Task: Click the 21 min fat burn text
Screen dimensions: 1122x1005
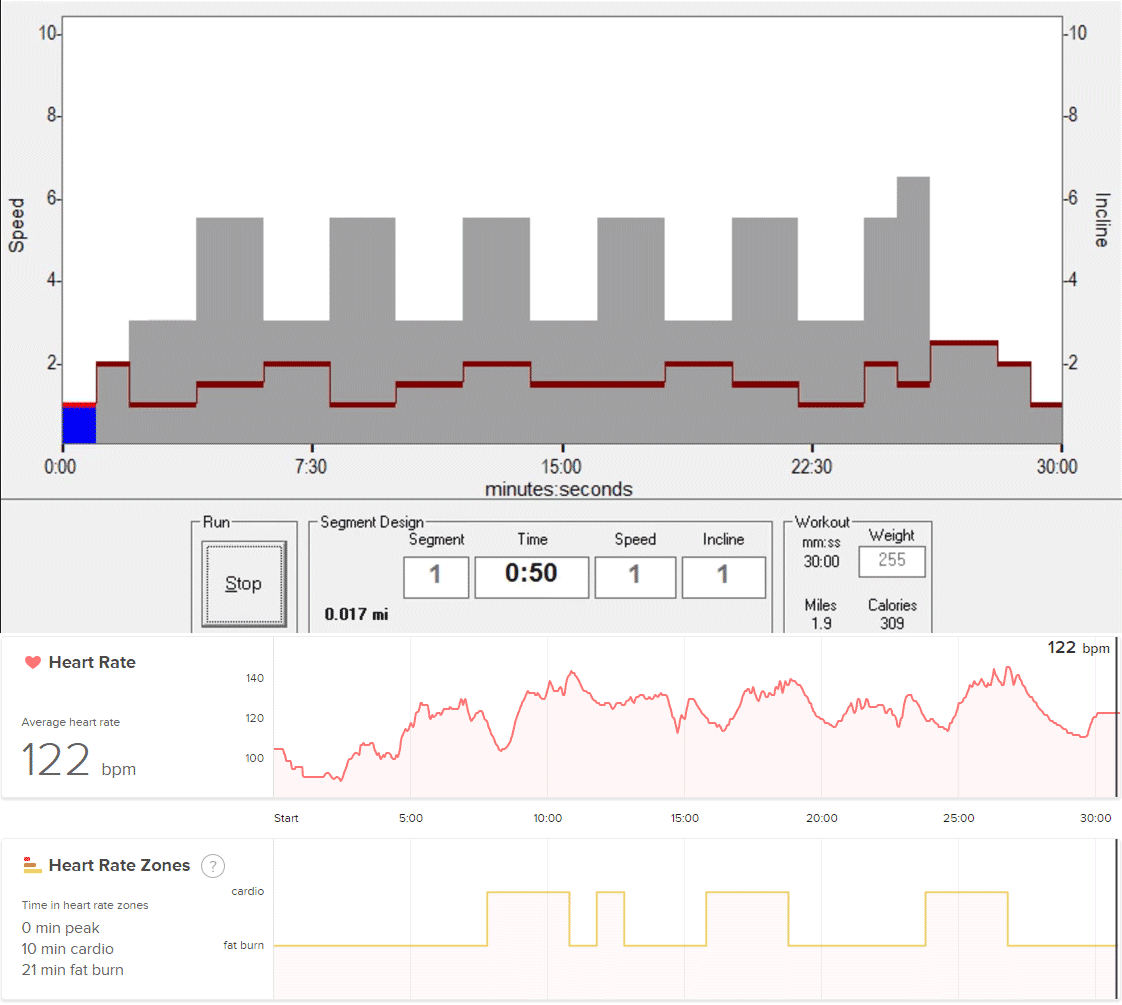Action: click(73, 970)
